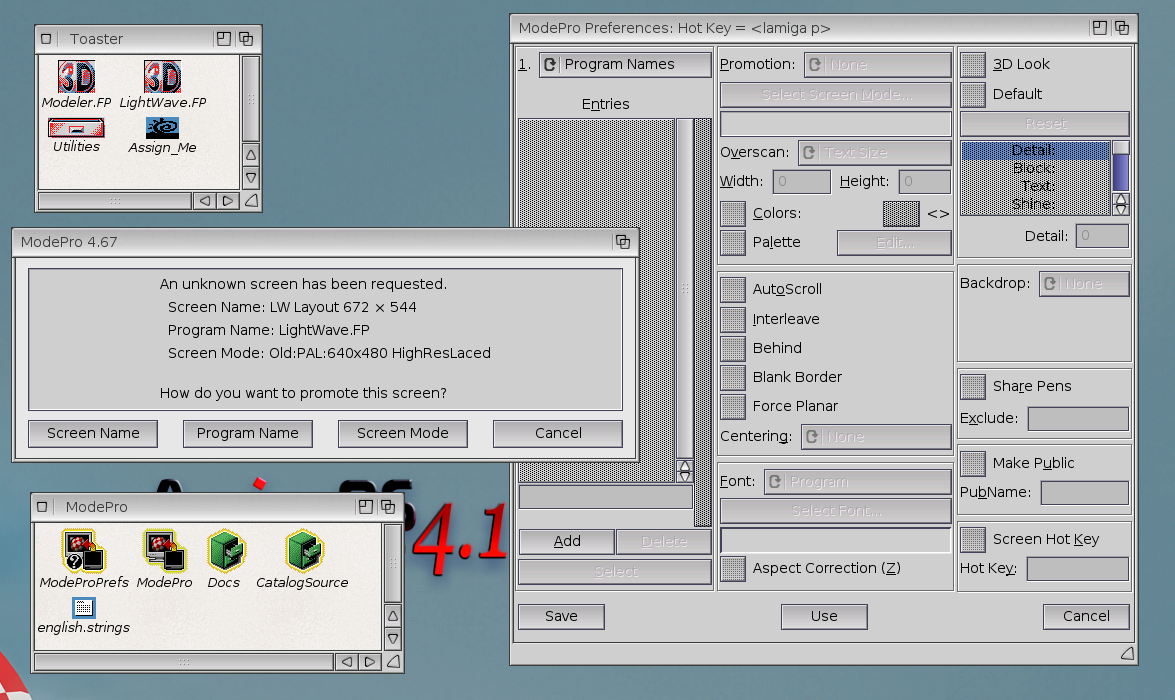
Task: Cycle the Backdrop setting
Action: [1084, 283]
